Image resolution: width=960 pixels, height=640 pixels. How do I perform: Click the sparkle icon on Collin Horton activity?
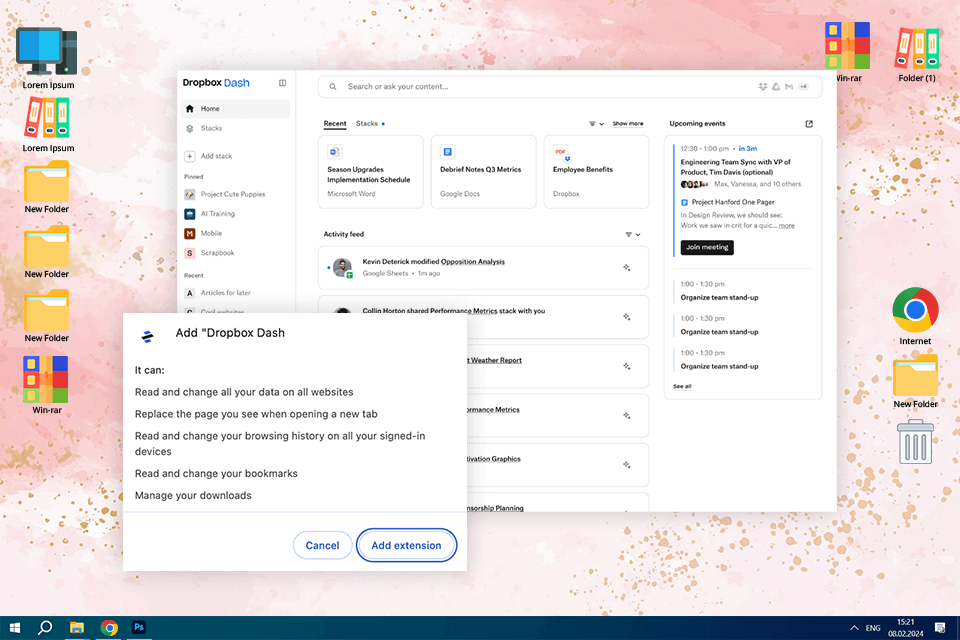(626, 317)
